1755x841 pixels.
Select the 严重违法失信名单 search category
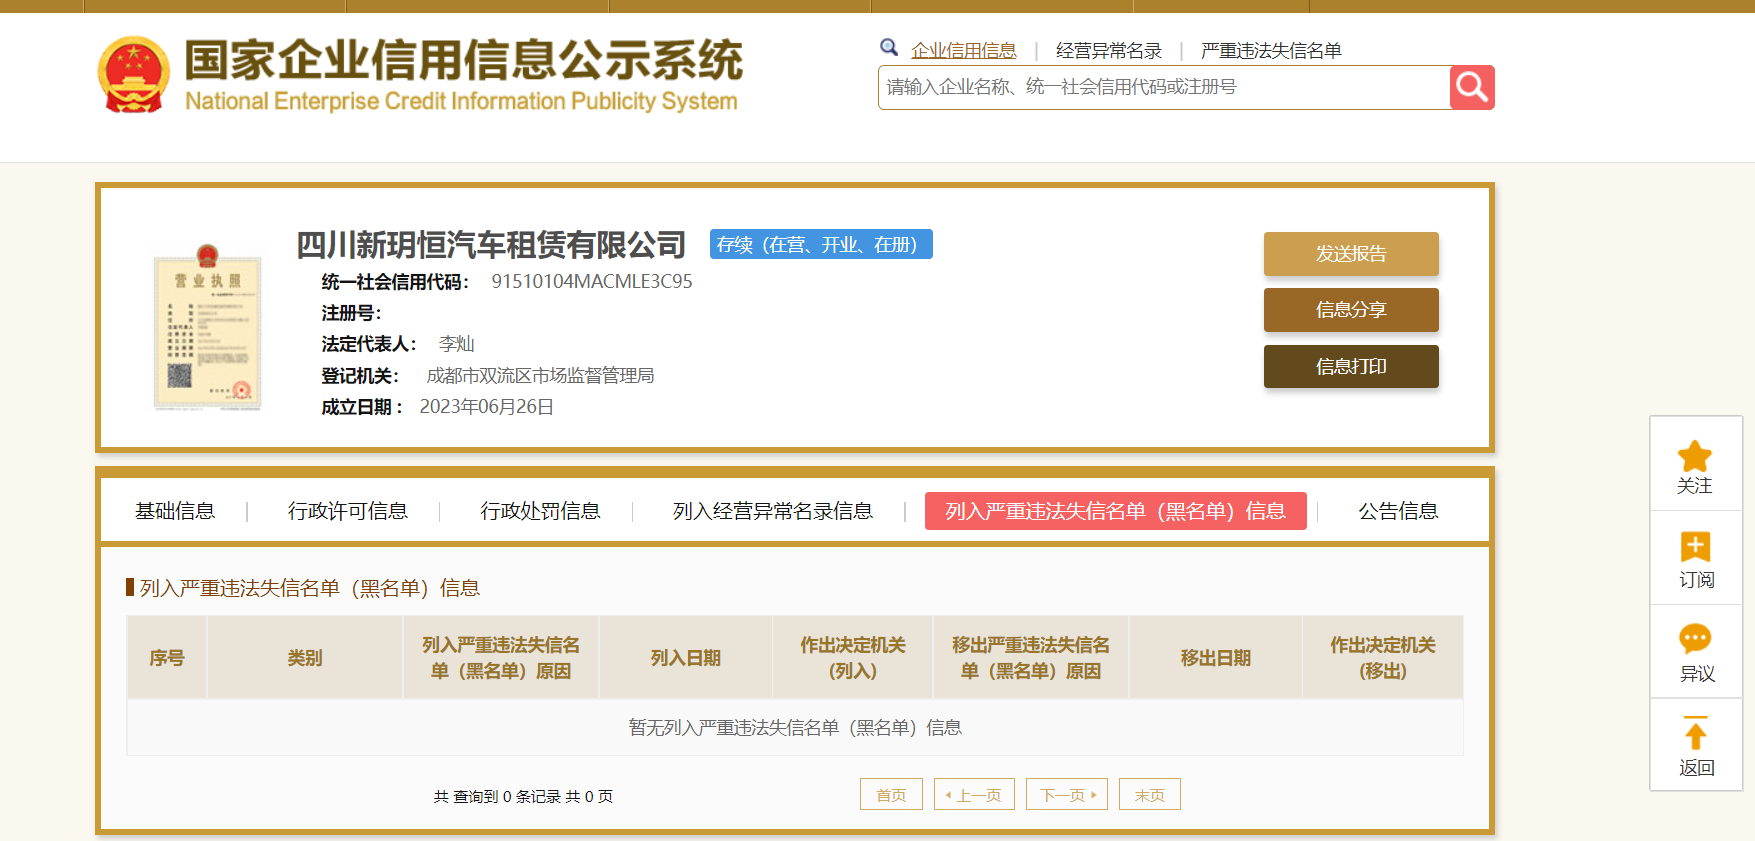pyautogui.click(x=1271, y=50)
